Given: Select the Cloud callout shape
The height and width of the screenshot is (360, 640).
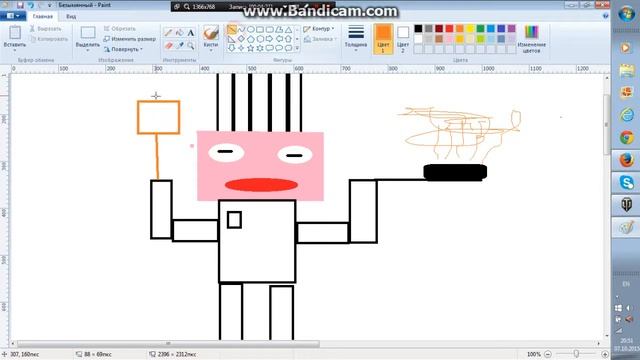Looking at the screenshot, I should [288, 48].
